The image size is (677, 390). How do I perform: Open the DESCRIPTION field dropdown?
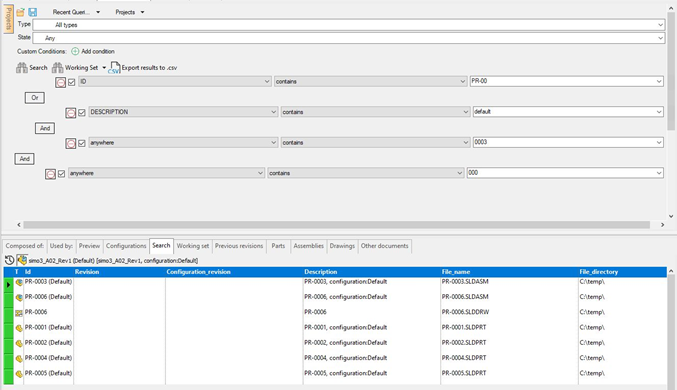(x=273, y=112)
